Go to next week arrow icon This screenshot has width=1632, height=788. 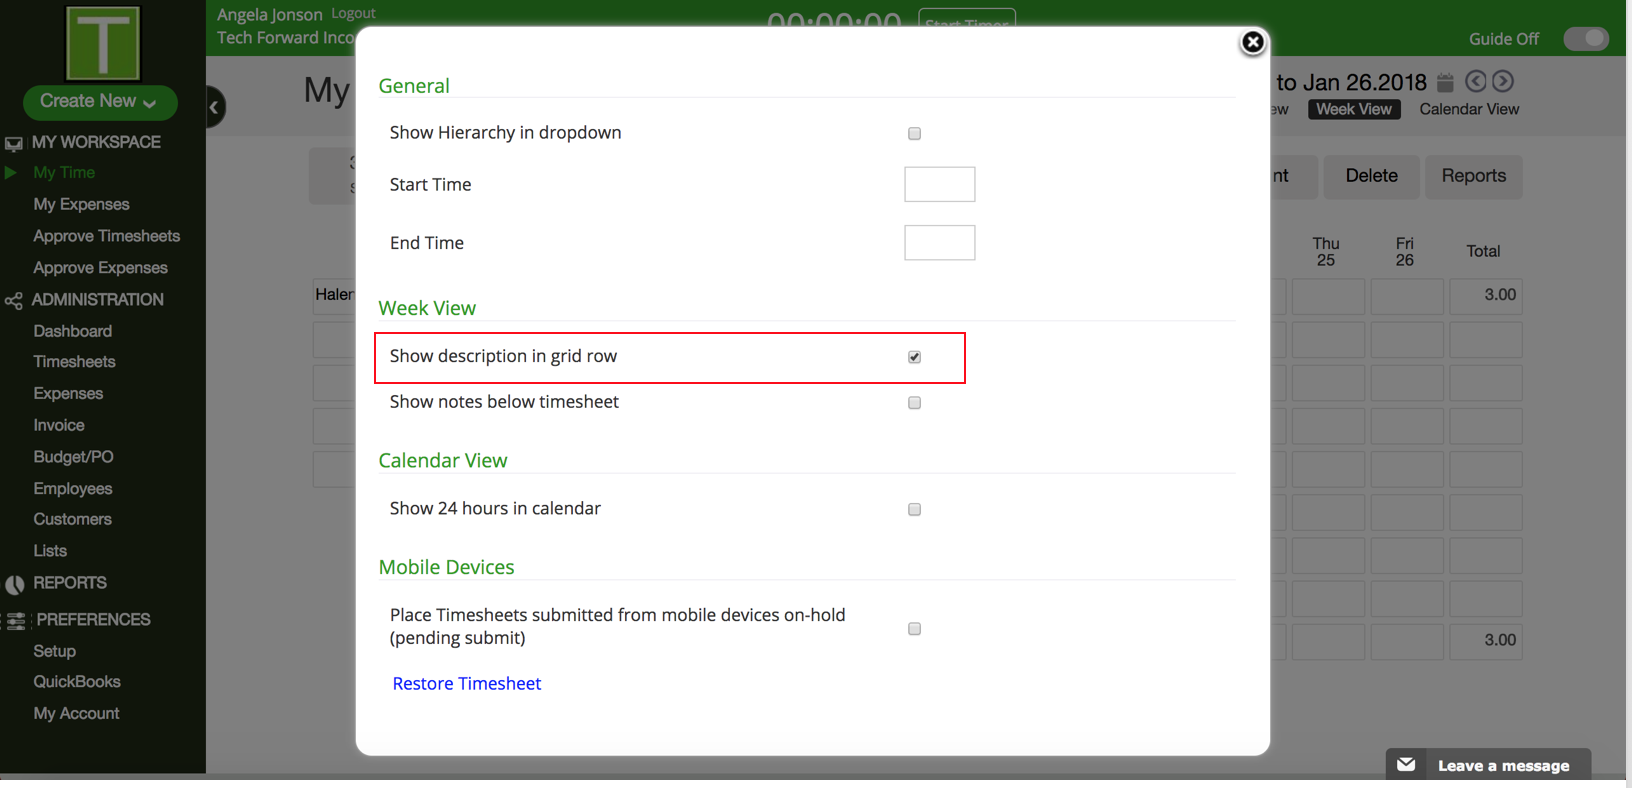[x=1502, y=82]
